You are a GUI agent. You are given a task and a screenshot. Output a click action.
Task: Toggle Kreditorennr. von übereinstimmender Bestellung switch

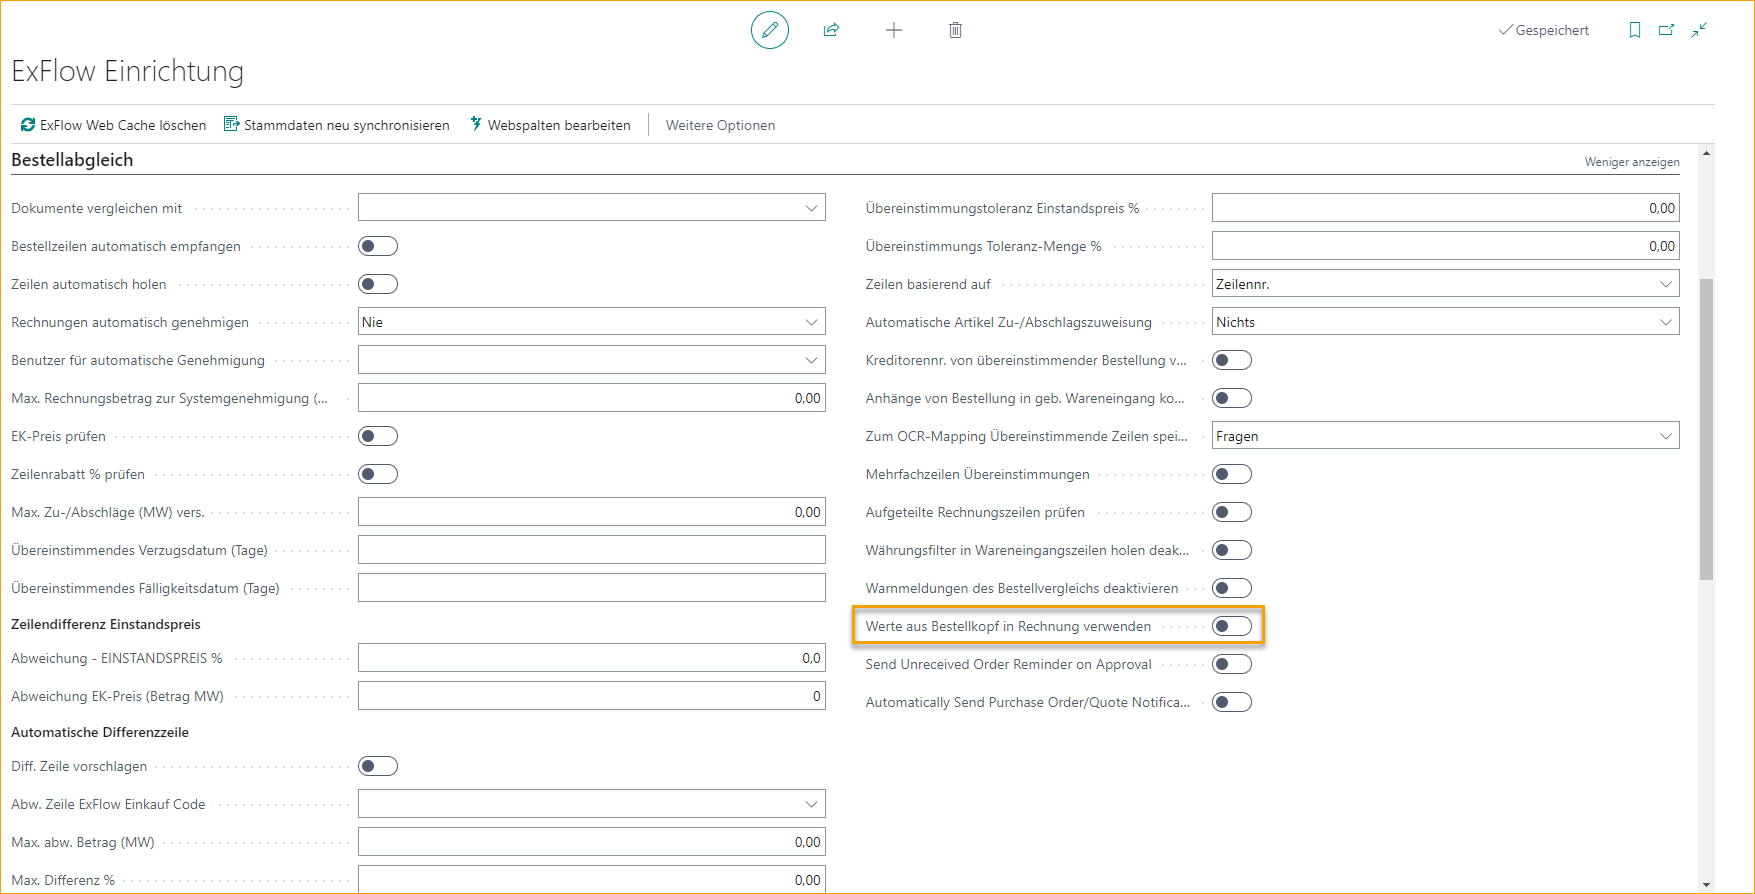click(x=1232, y=360)
